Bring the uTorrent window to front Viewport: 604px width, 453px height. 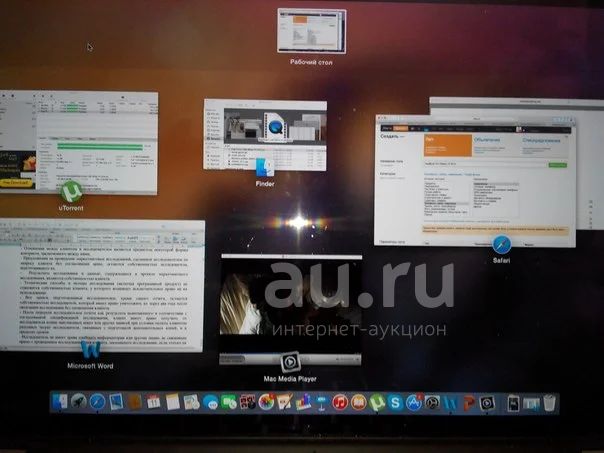78,142
